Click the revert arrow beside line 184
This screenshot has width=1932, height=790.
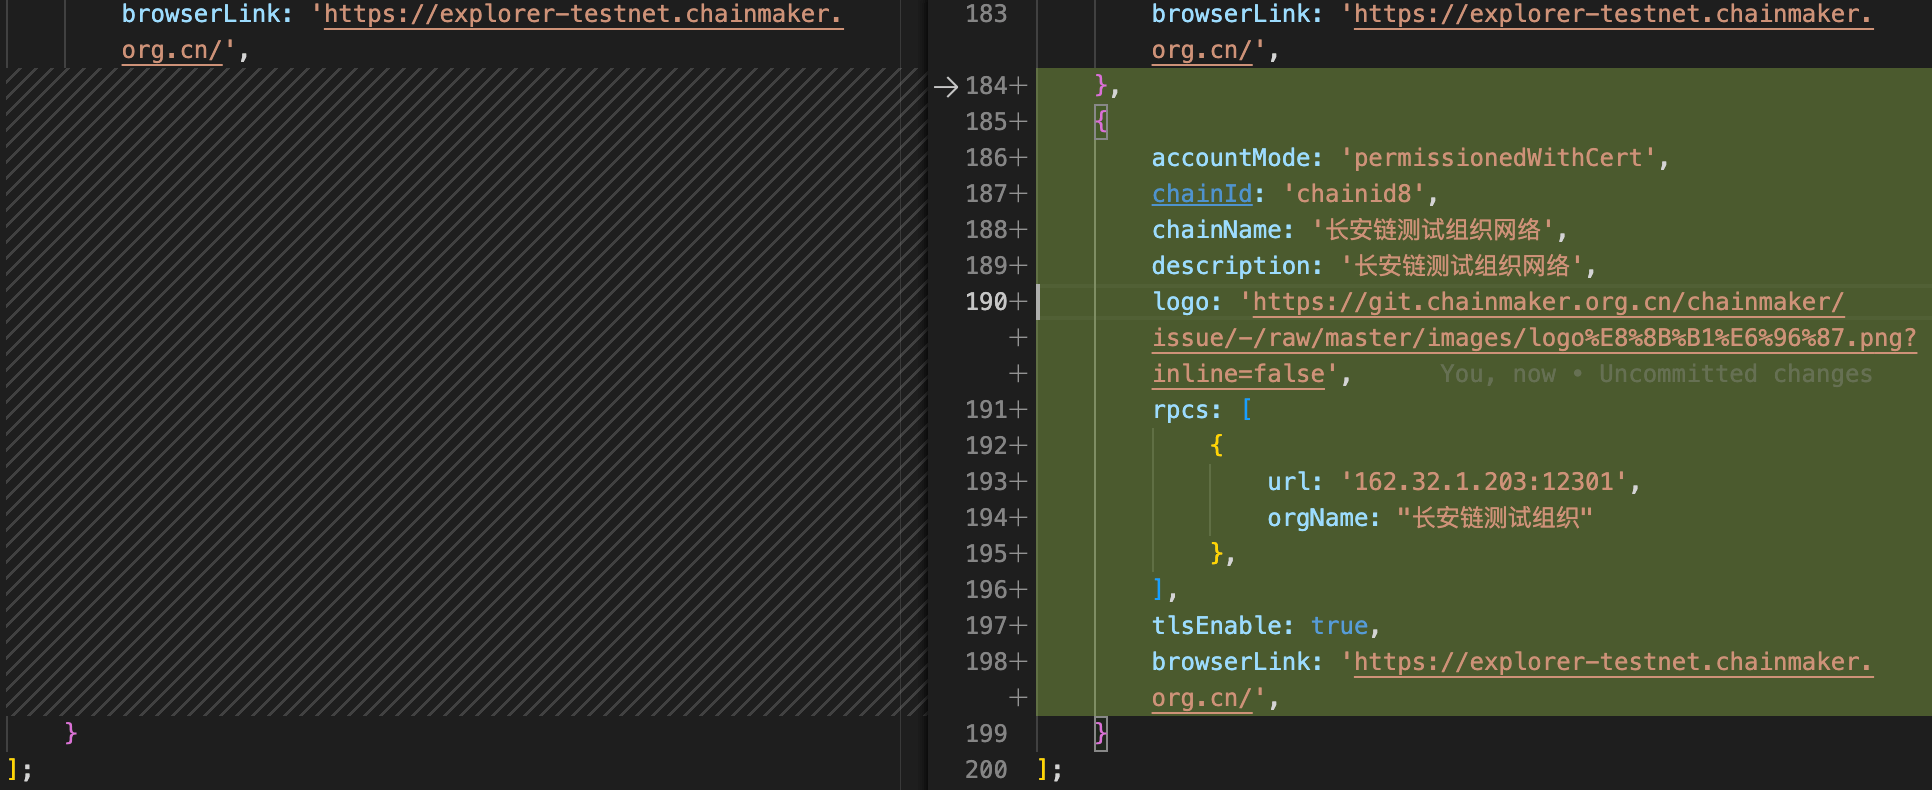[945, 87]
